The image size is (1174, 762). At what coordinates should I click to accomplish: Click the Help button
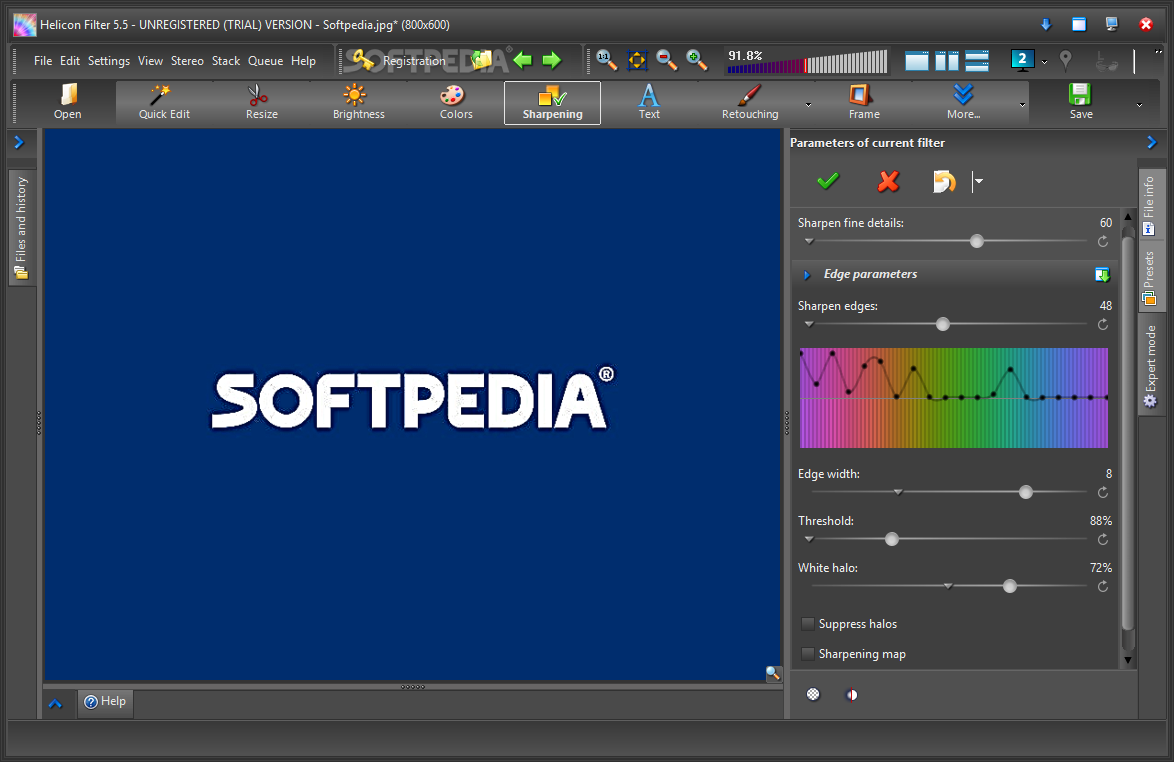(105, 702)
